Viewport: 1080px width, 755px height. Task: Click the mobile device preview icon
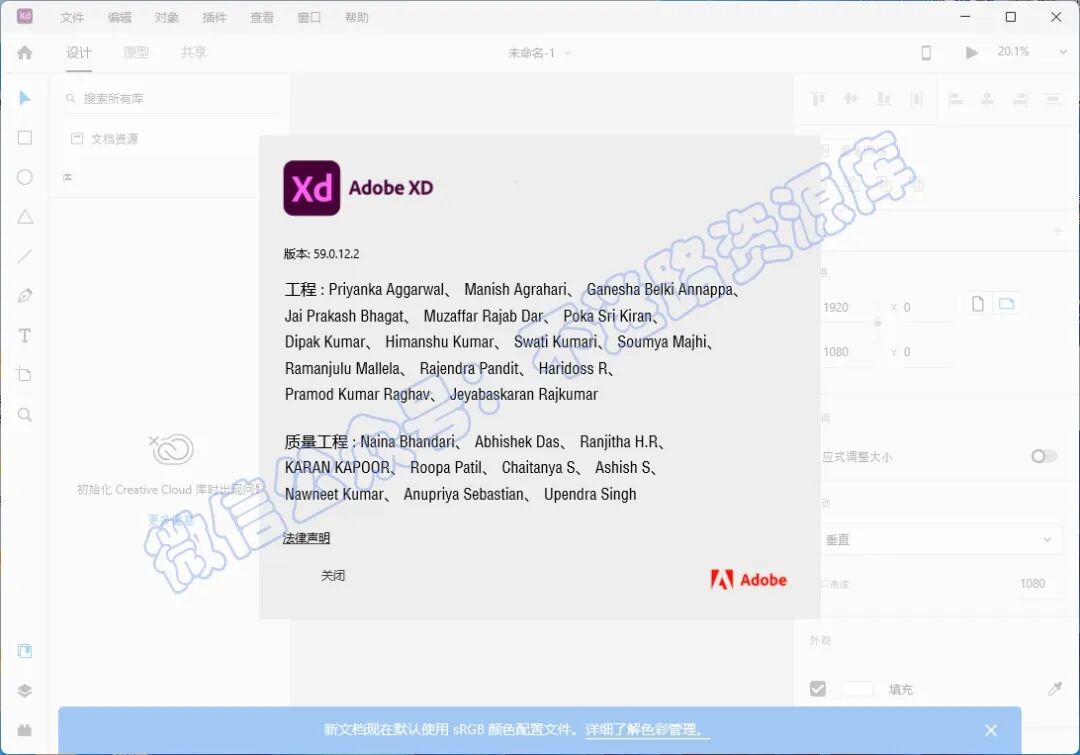pyautogui.click(x=926, y=53)
